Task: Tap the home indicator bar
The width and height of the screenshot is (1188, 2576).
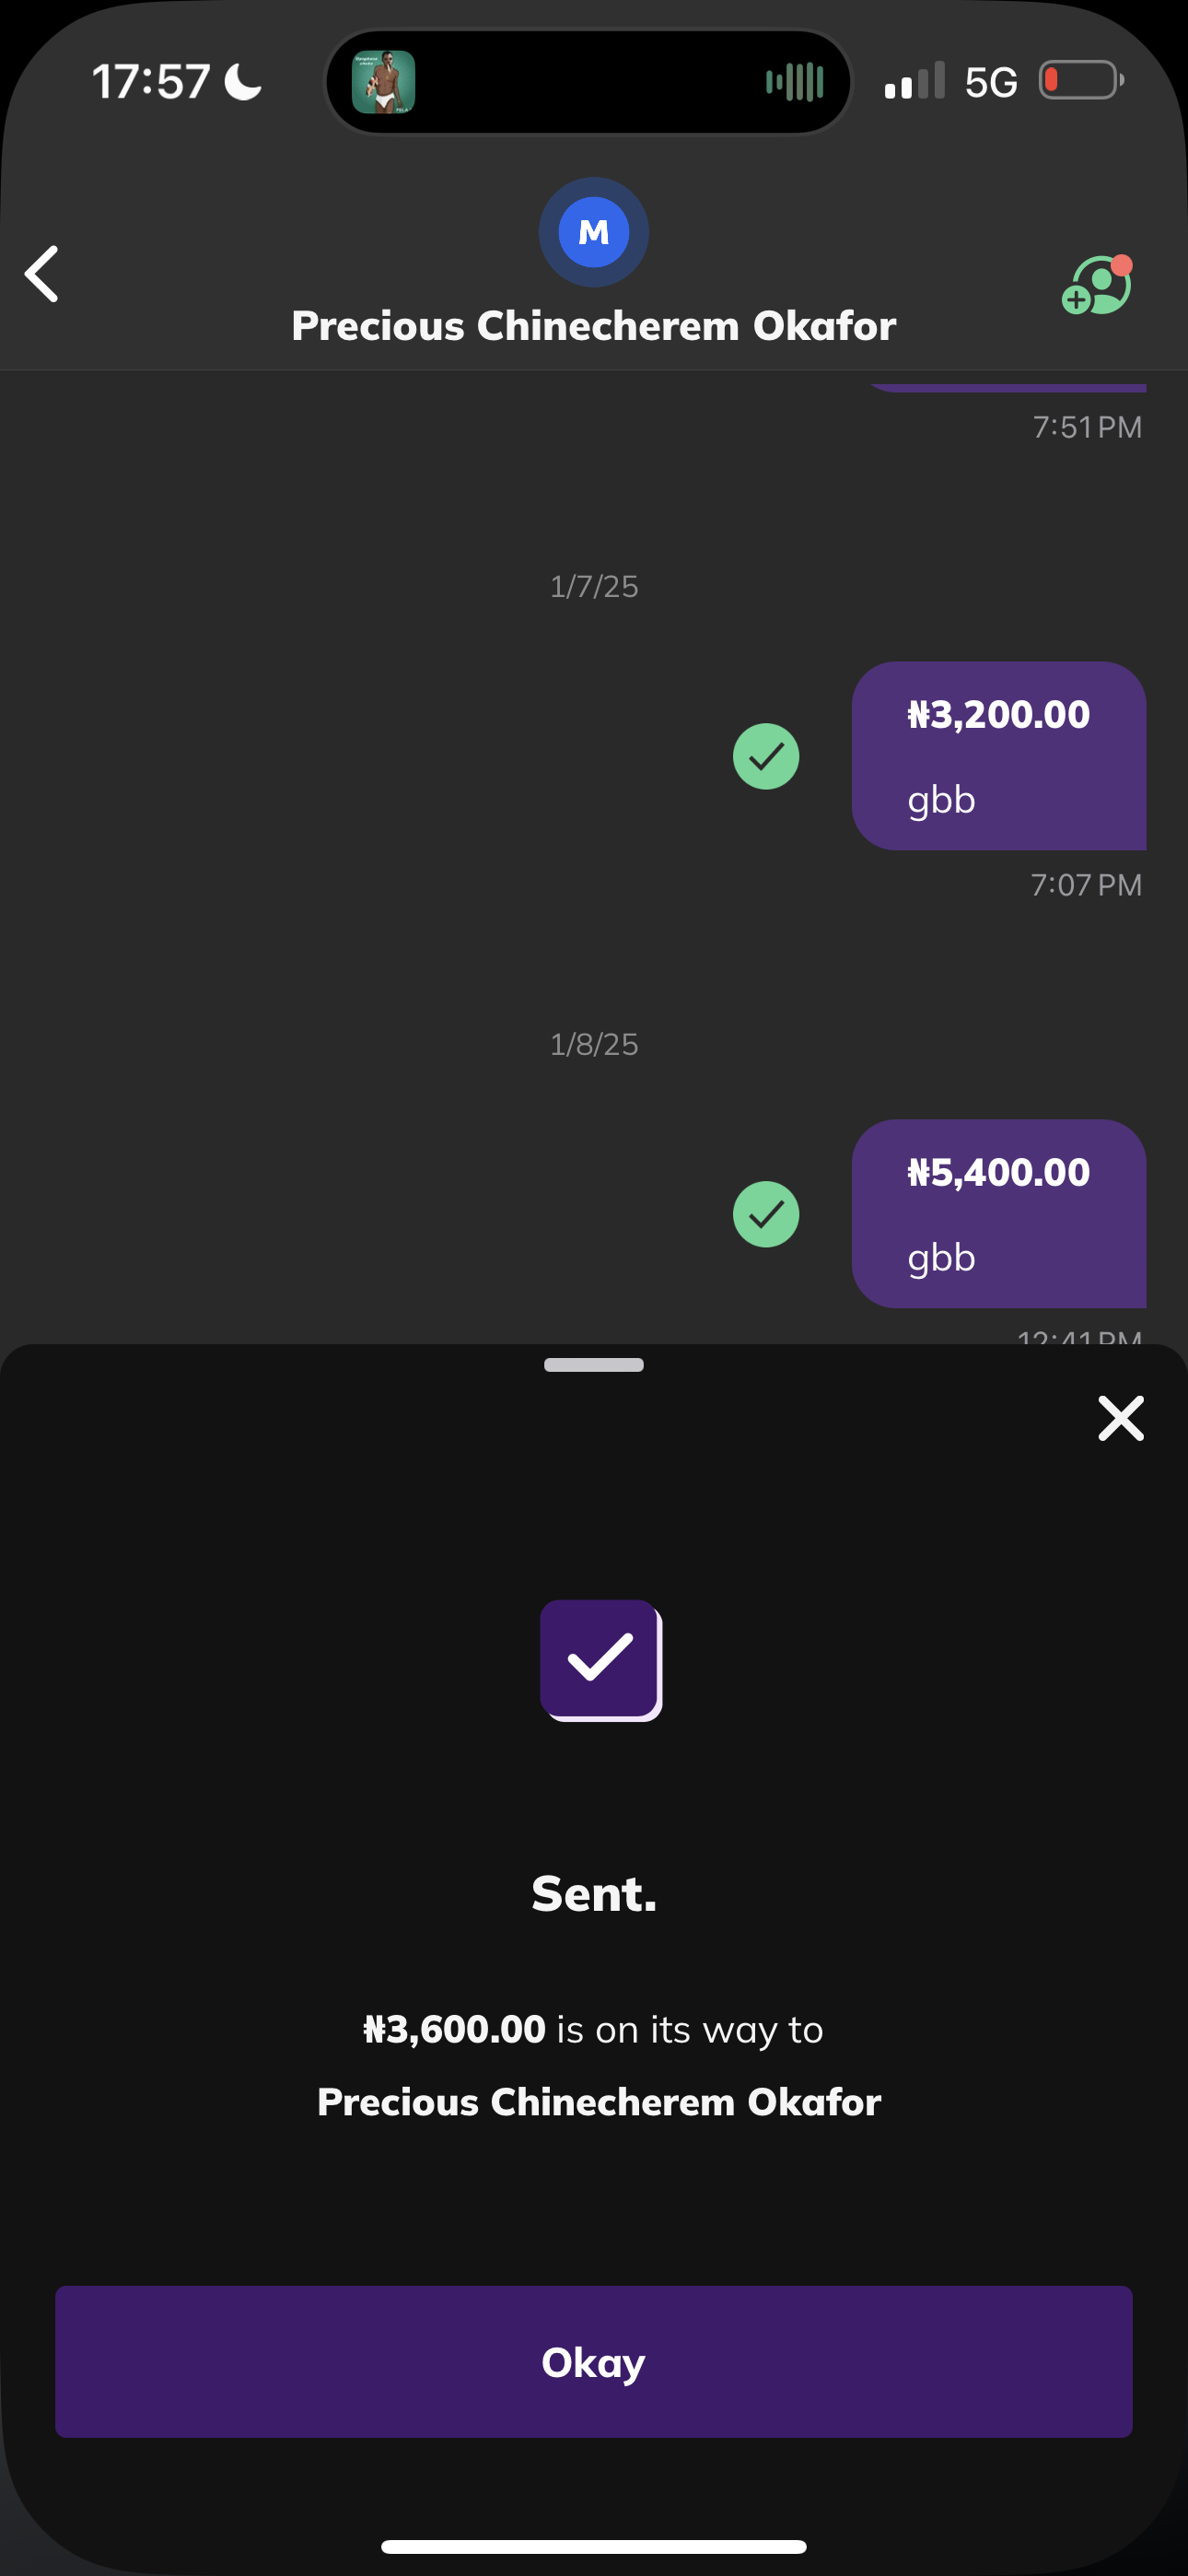Action: click(x=594, y=2546)
